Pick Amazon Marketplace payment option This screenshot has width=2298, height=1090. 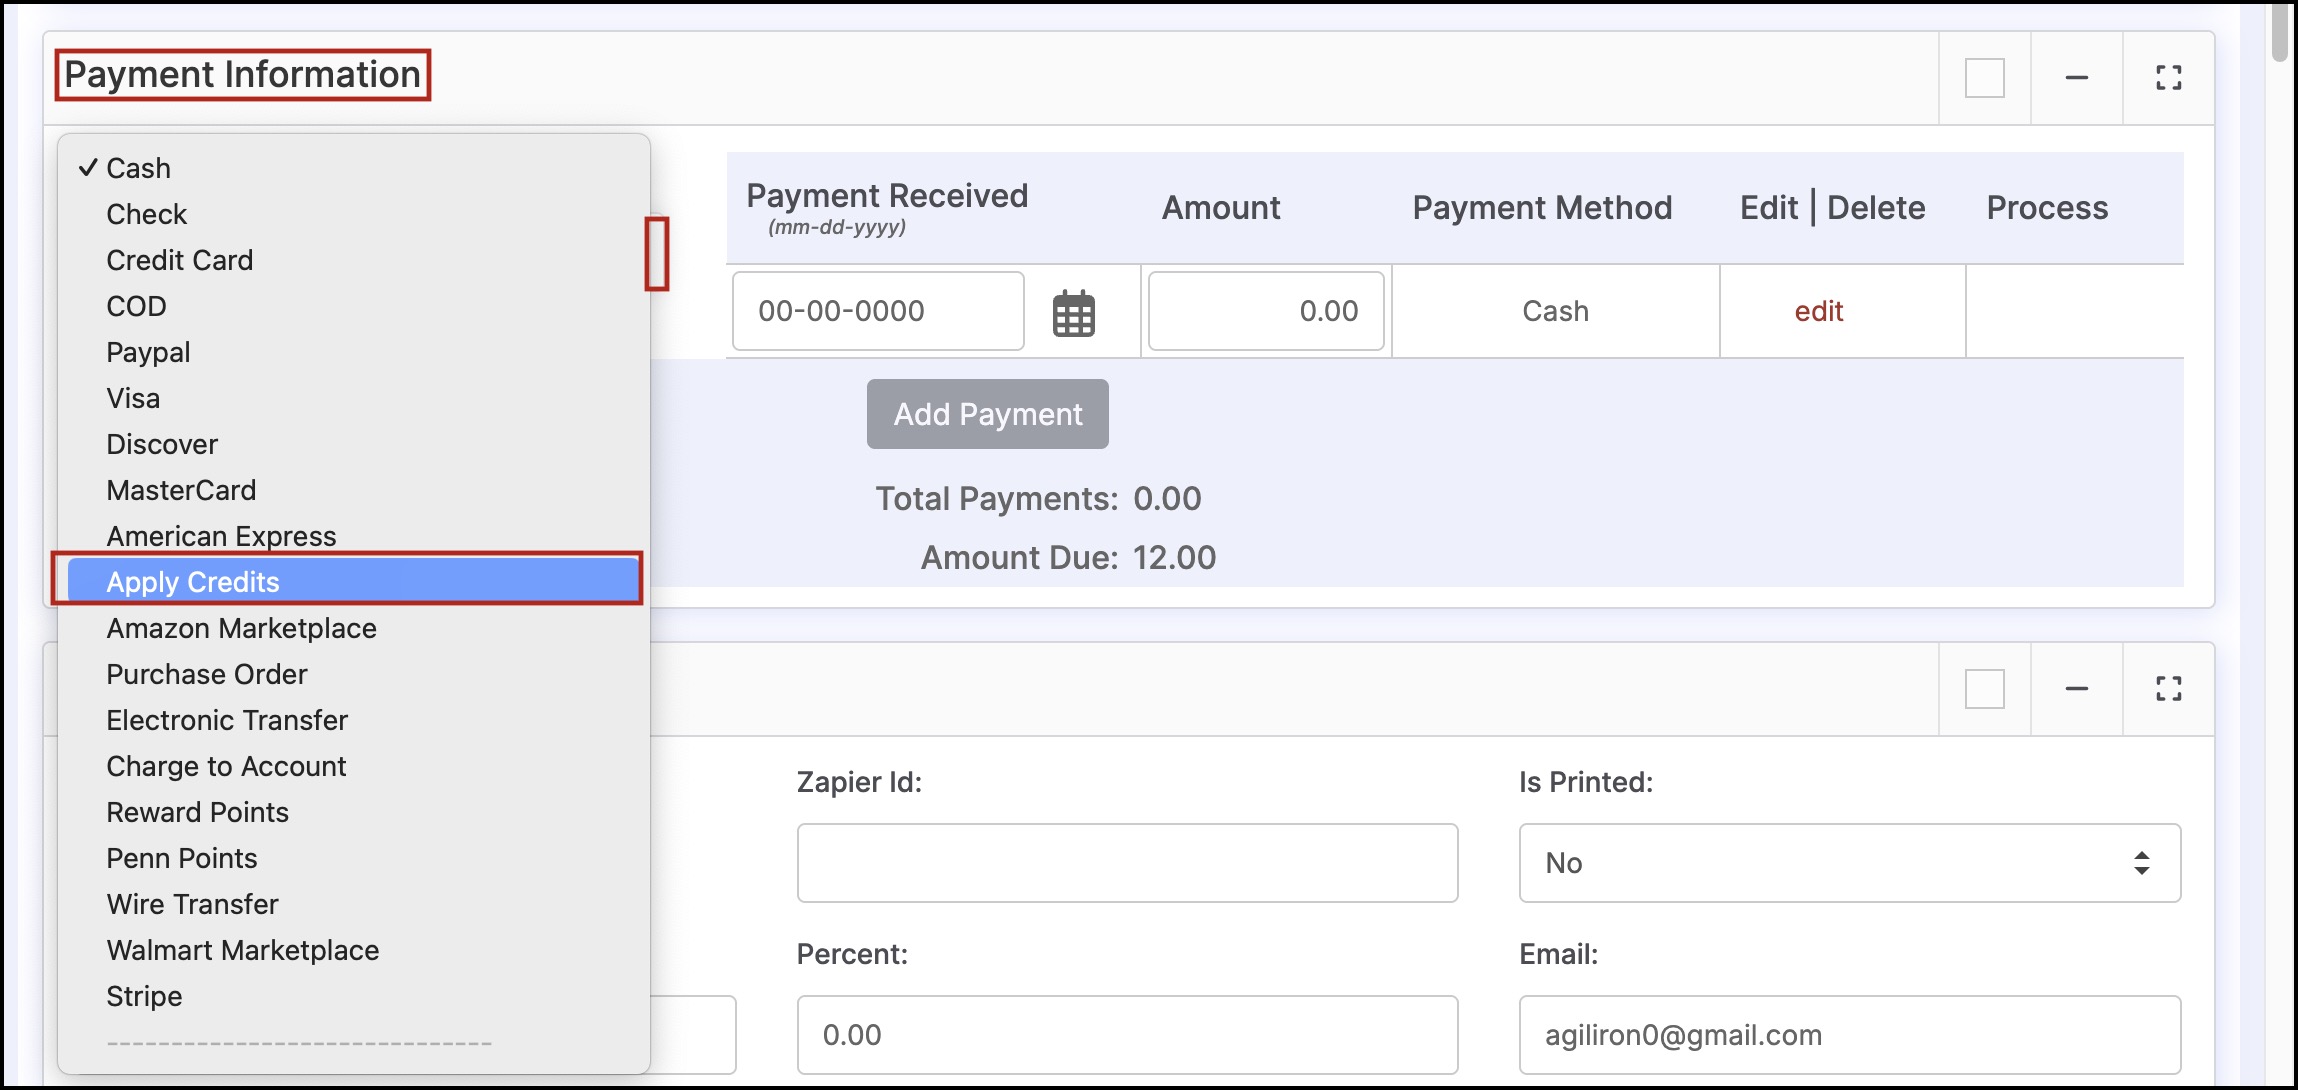pyautogui.click(x=241, y=628)
